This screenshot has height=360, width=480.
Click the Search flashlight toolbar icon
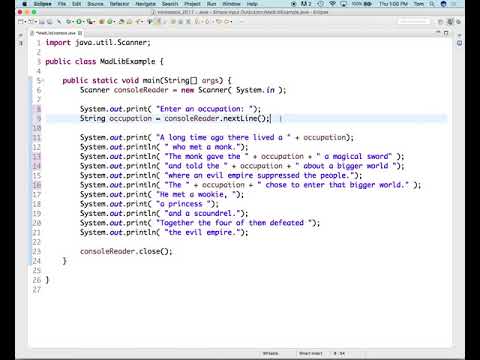tap(137, 22)
